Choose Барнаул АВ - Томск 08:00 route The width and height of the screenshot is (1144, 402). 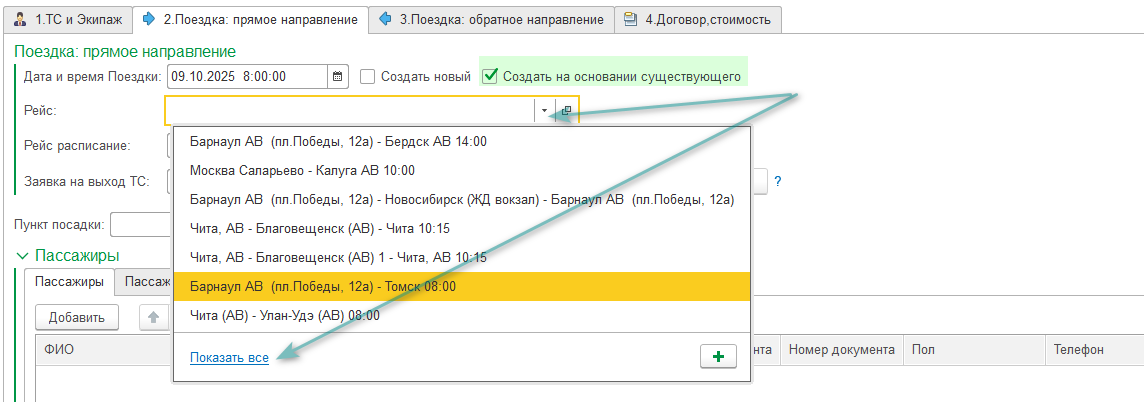coord(322,287)
